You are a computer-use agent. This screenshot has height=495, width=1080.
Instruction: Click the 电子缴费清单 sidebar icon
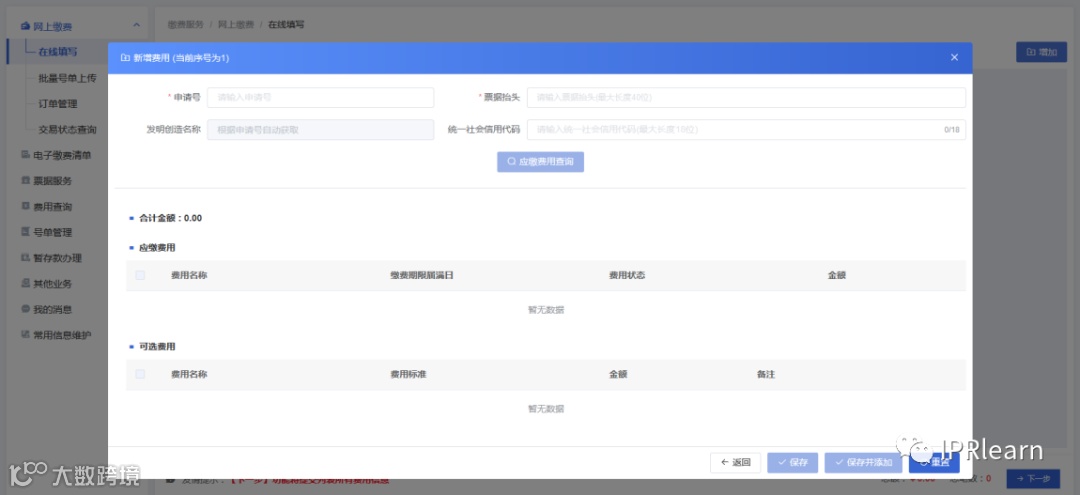point(25,155)
